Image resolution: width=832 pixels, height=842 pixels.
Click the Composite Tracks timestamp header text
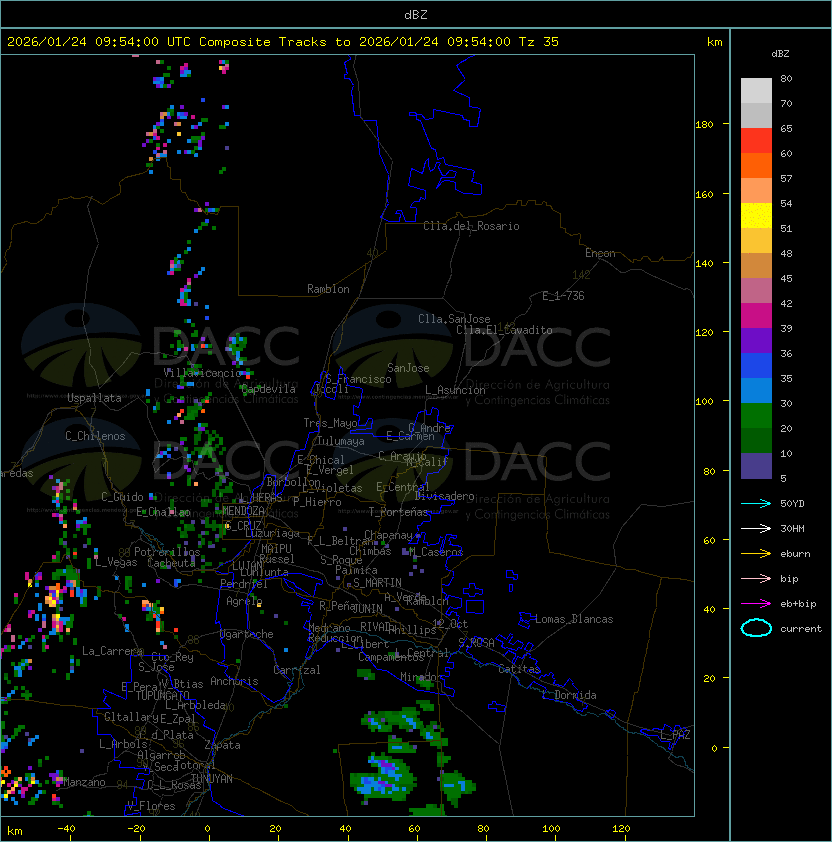[283, 42]
